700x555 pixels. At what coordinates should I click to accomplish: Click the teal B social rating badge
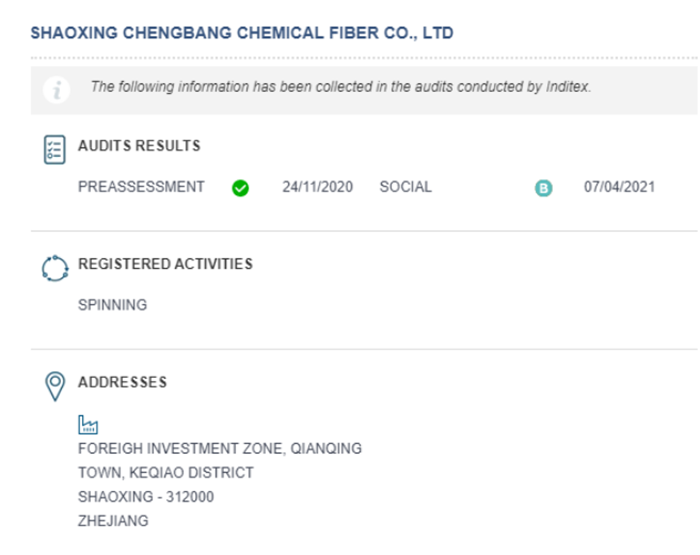[543, 188]
